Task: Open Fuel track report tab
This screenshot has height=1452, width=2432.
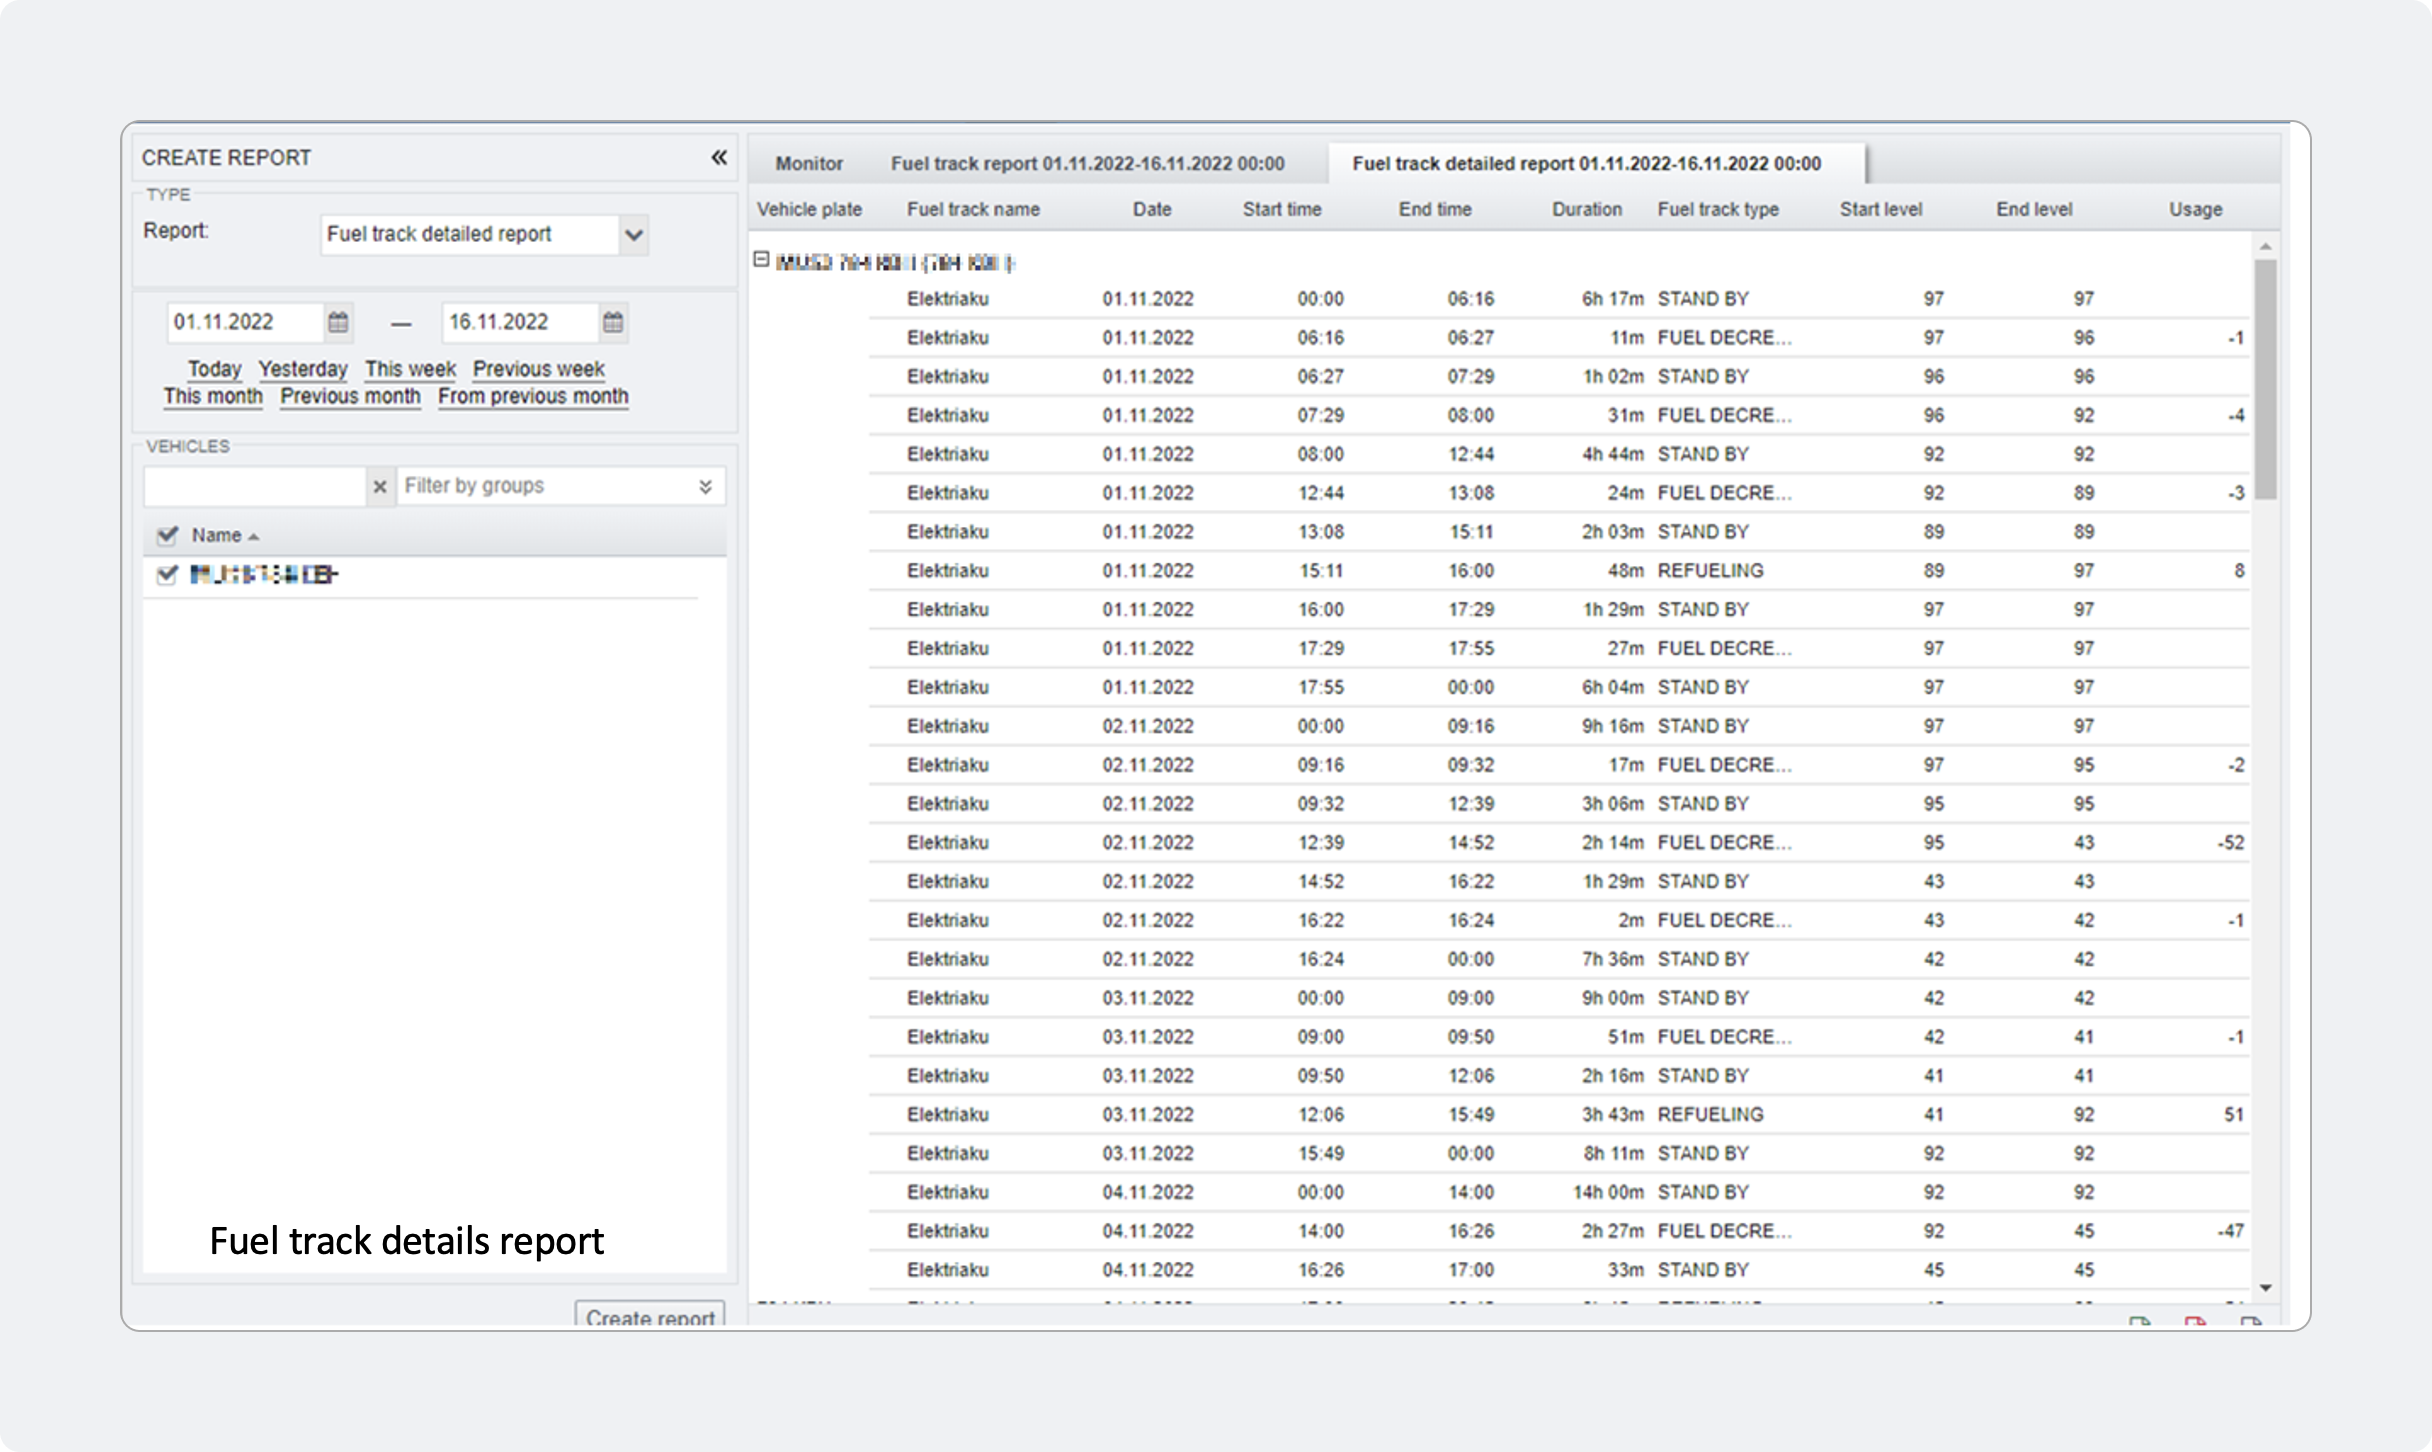Action: point(1087,163)
